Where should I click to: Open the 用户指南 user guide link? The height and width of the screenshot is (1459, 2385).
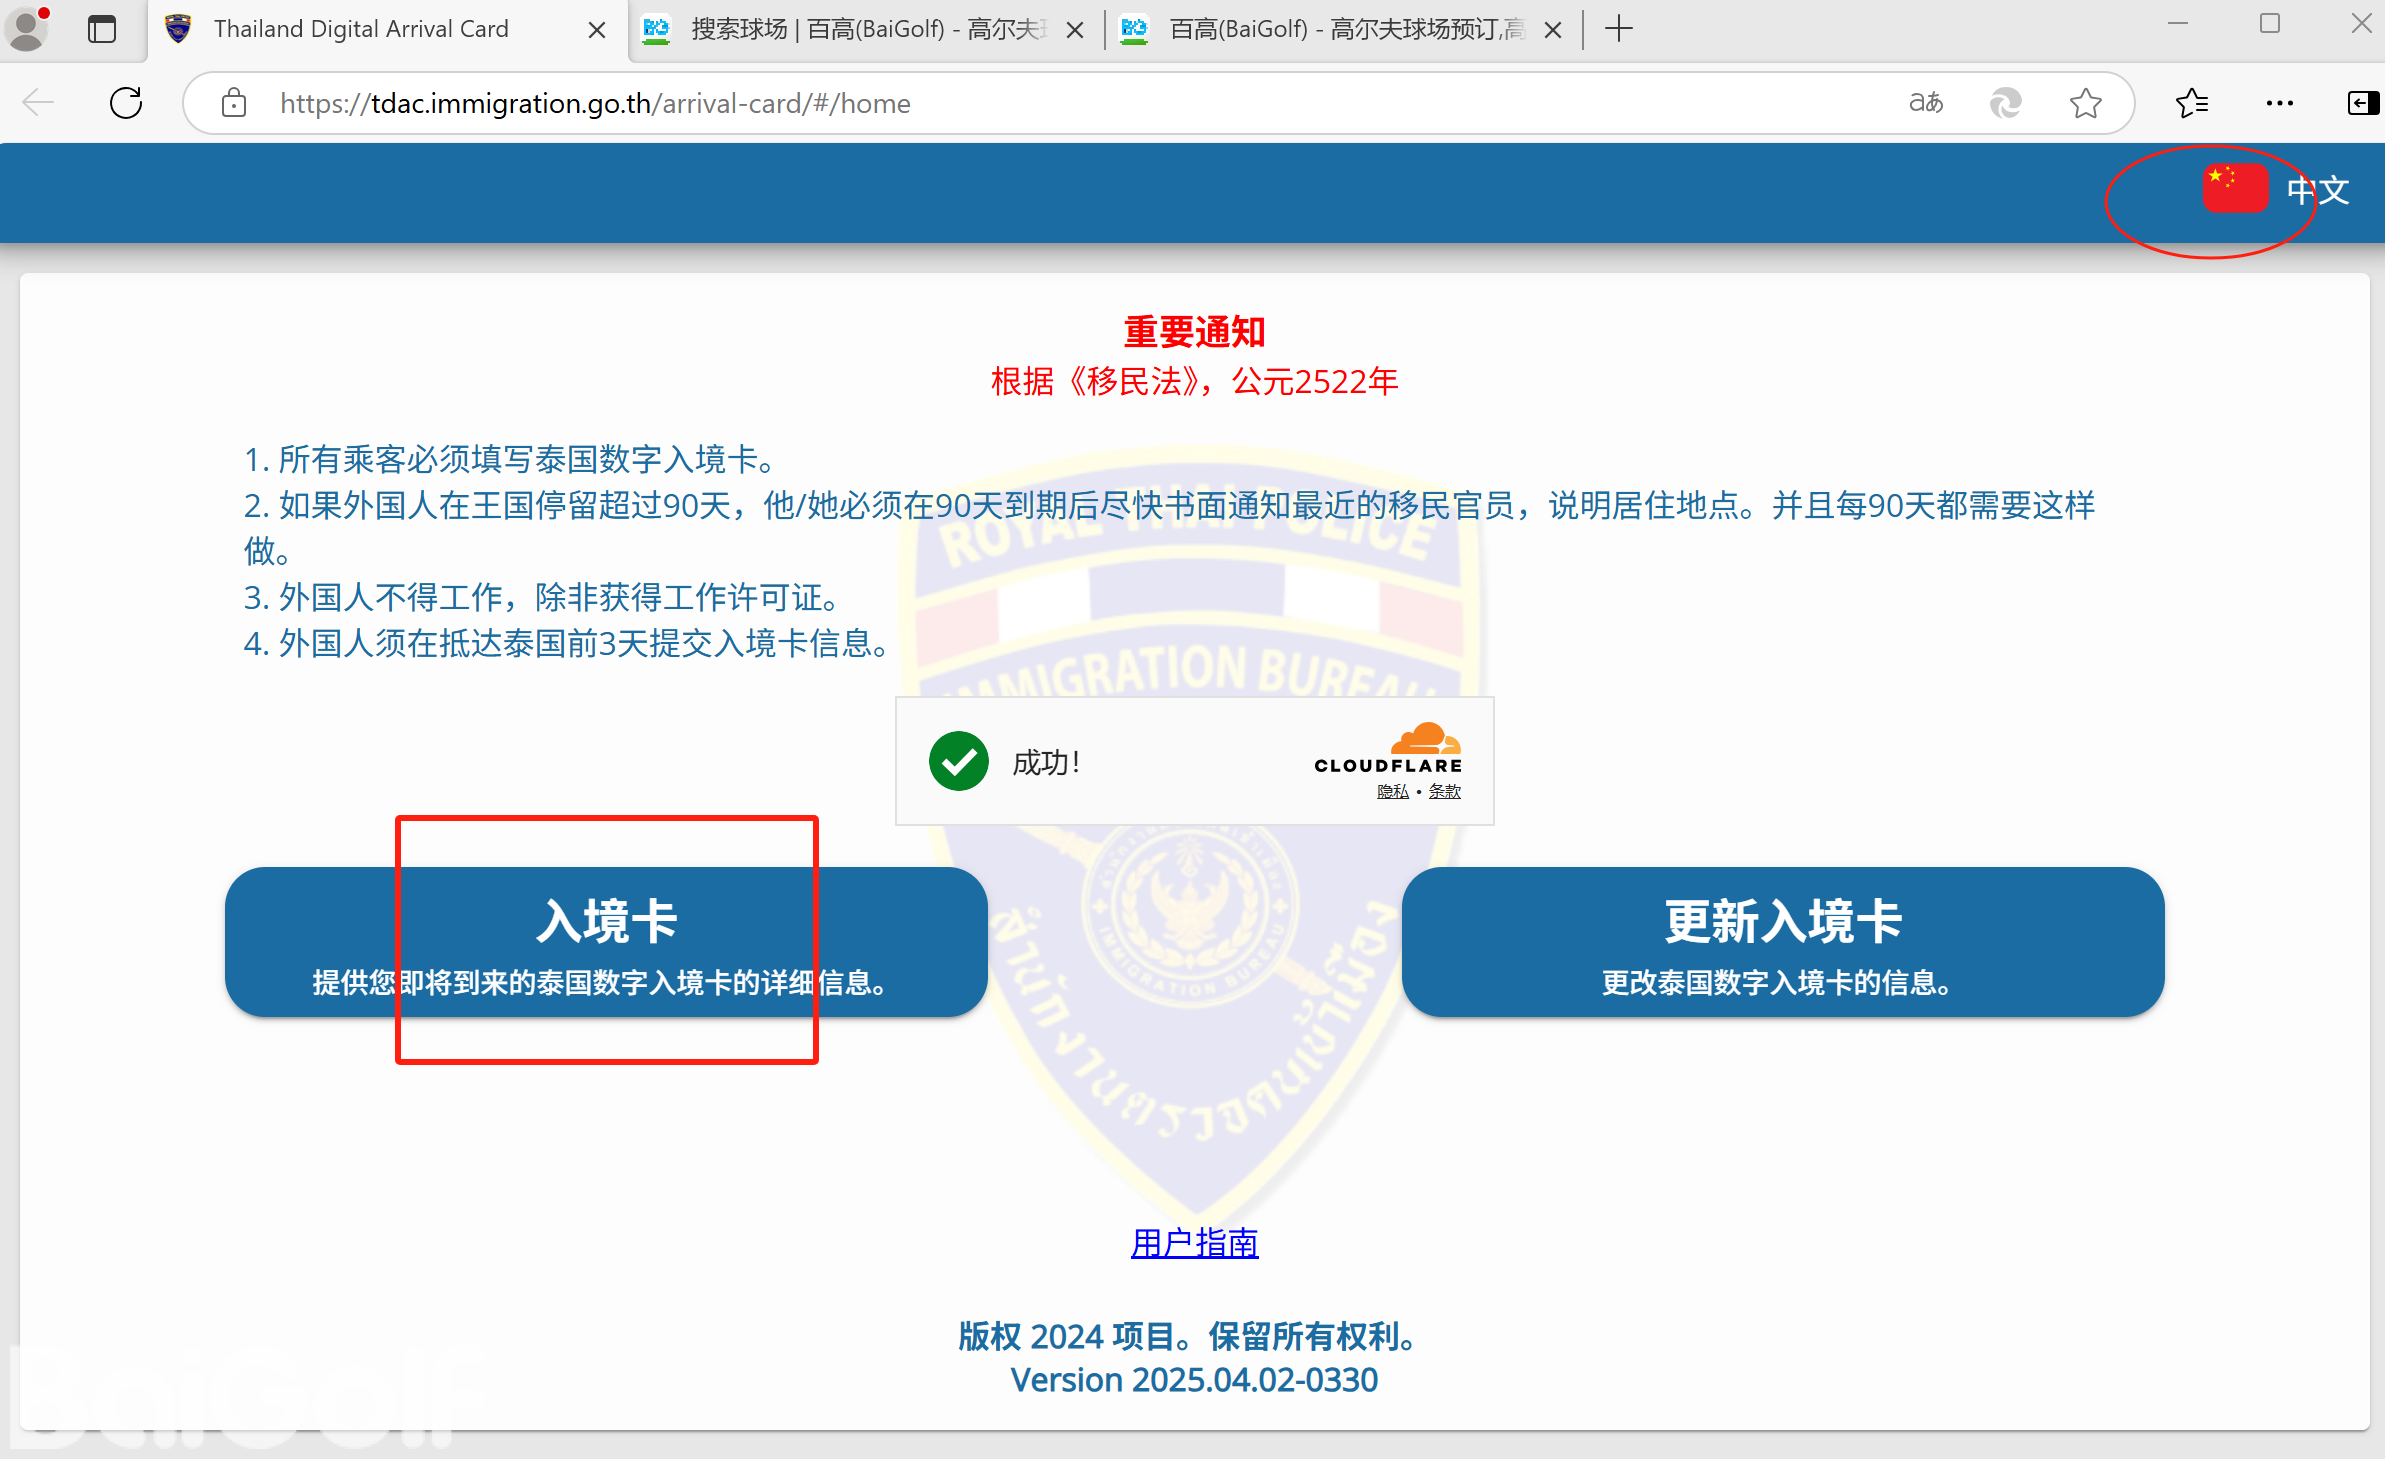[1194, 1243]
